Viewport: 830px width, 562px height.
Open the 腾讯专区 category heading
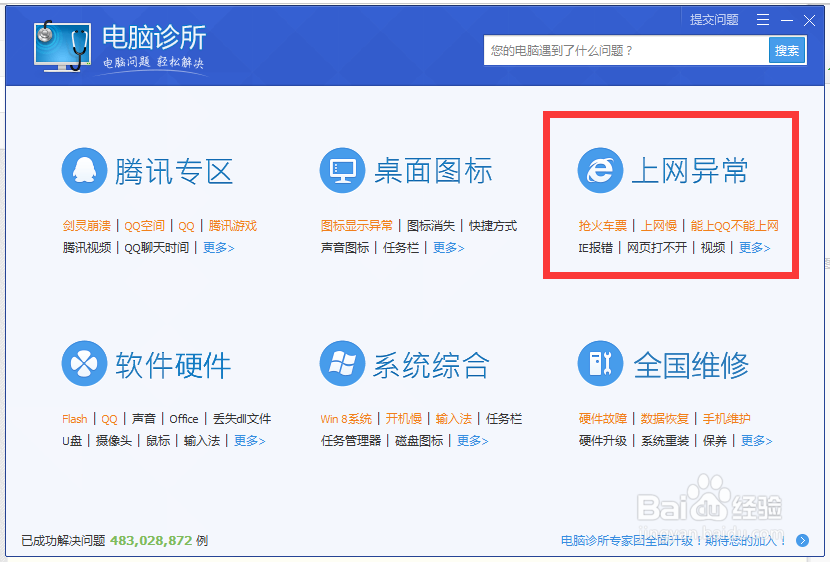174,171
